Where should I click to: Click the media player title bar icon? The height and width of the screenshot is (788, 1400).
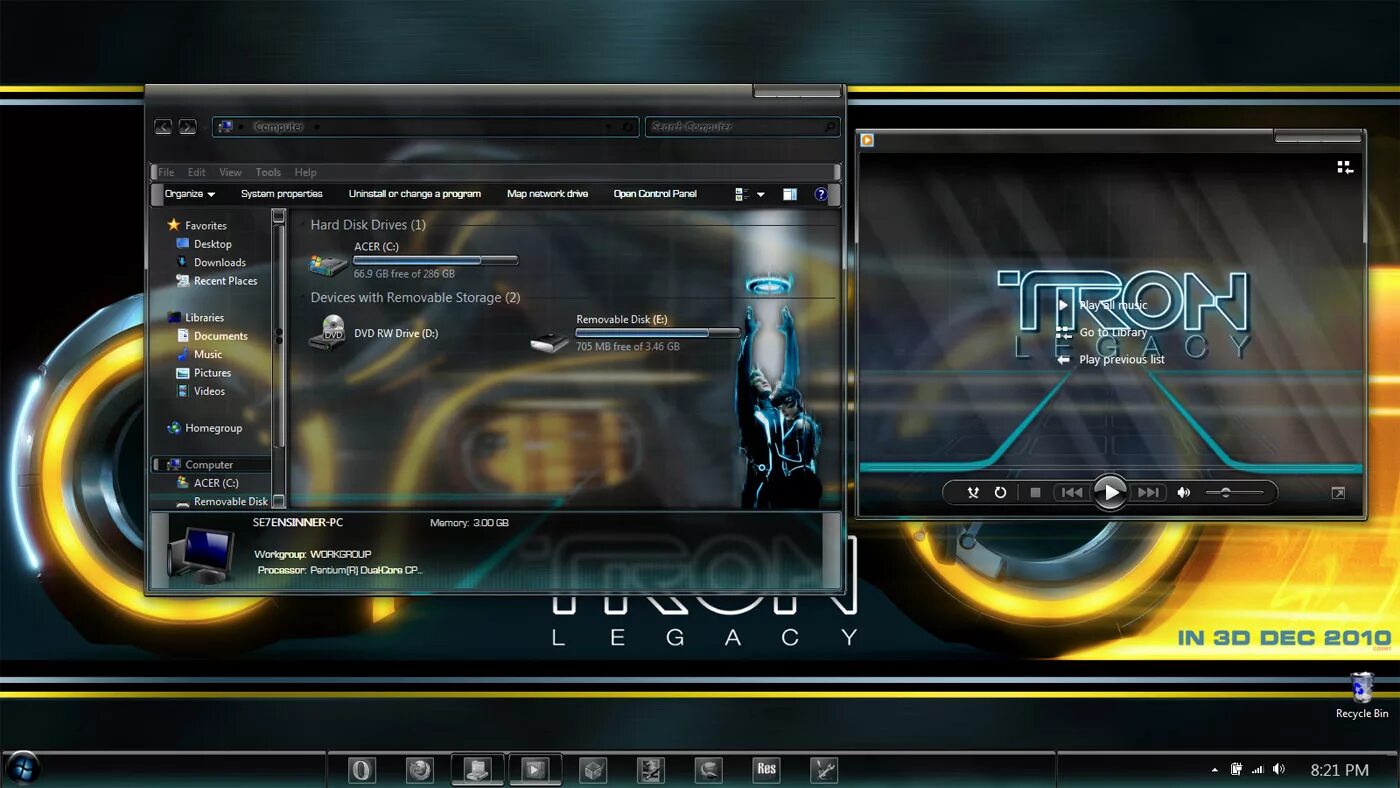(867, 140)
